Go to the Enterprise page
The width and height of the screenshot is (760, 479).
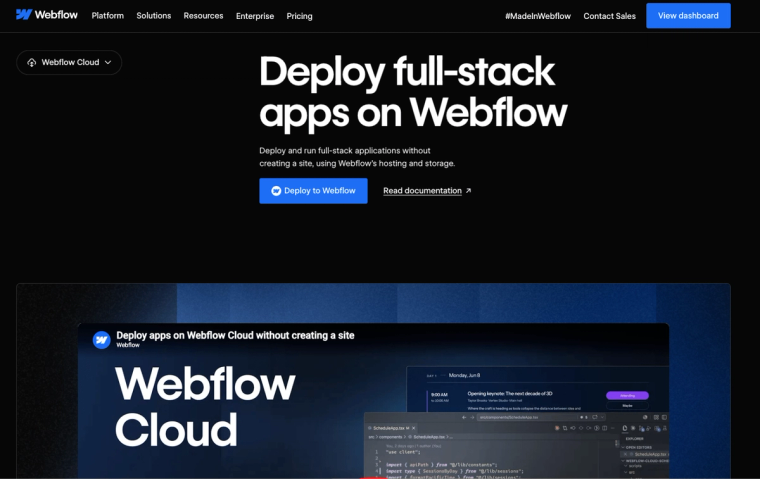(x=255, y=16)
